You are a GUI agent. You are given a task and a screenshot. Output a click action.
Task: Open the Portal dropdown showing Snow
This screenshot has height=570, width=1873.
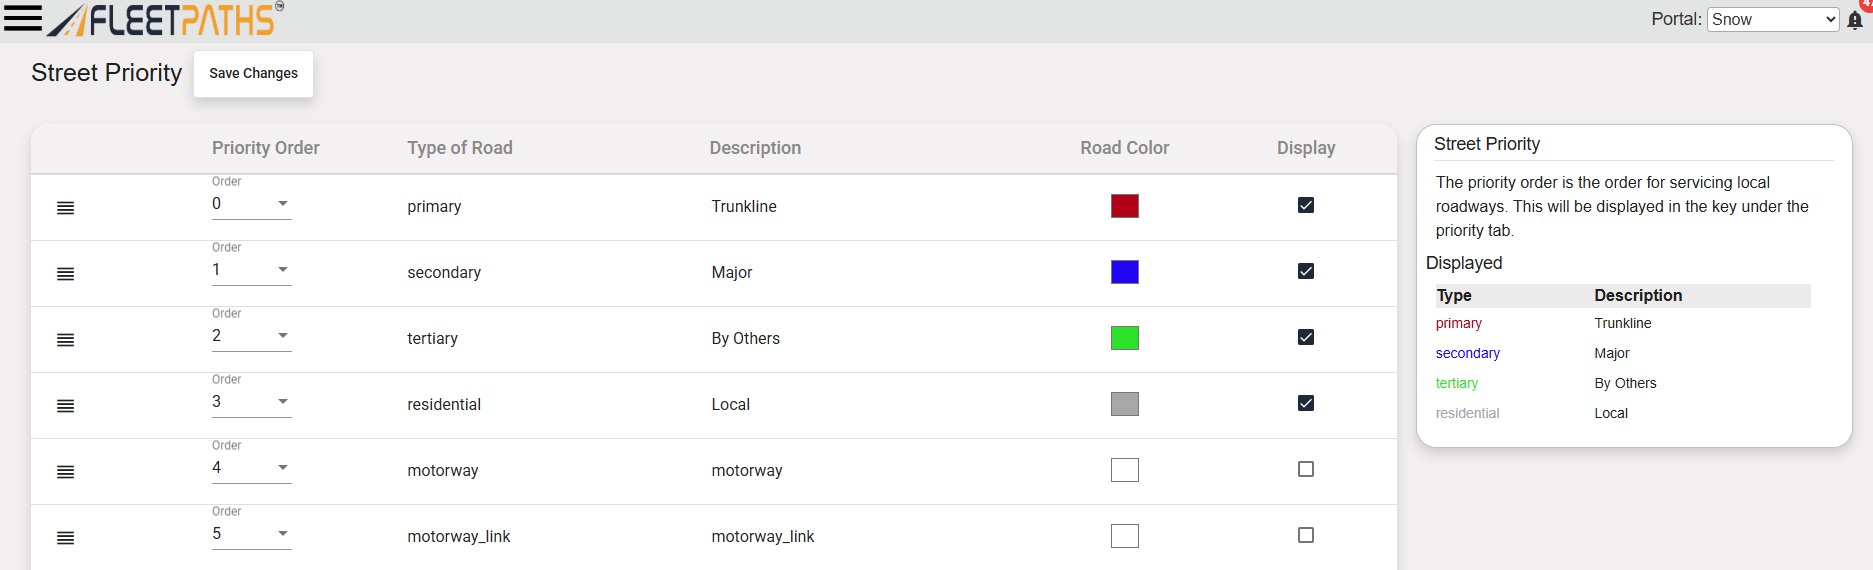coord(1772,19)
